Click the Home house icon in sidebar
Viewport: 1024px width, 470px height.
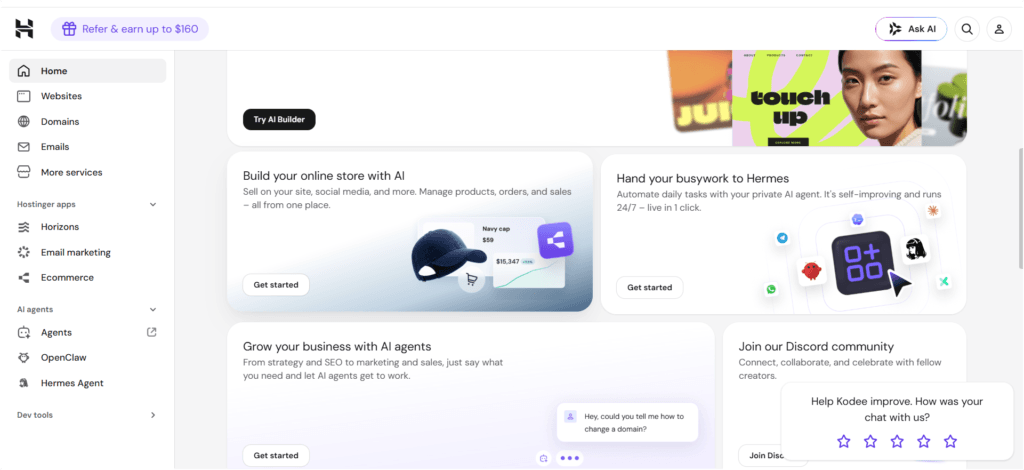[24, 71]
